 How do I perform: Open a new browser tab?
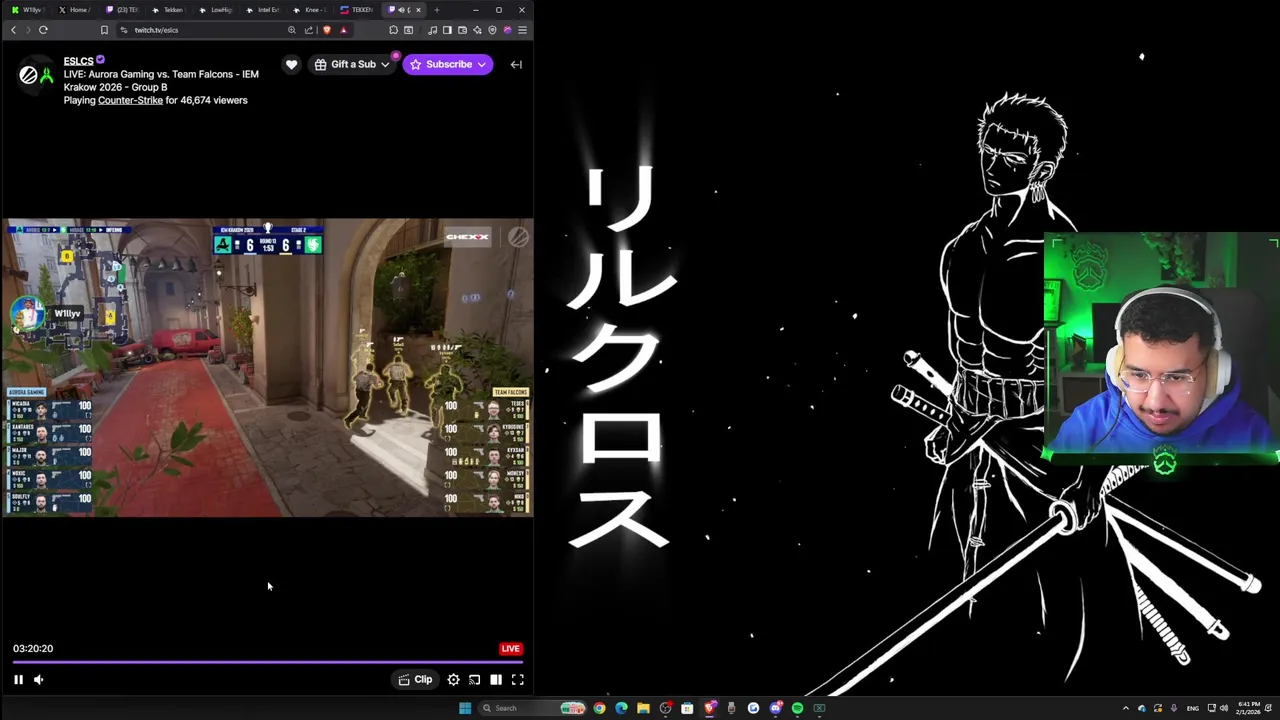click(x=437, y=10)
